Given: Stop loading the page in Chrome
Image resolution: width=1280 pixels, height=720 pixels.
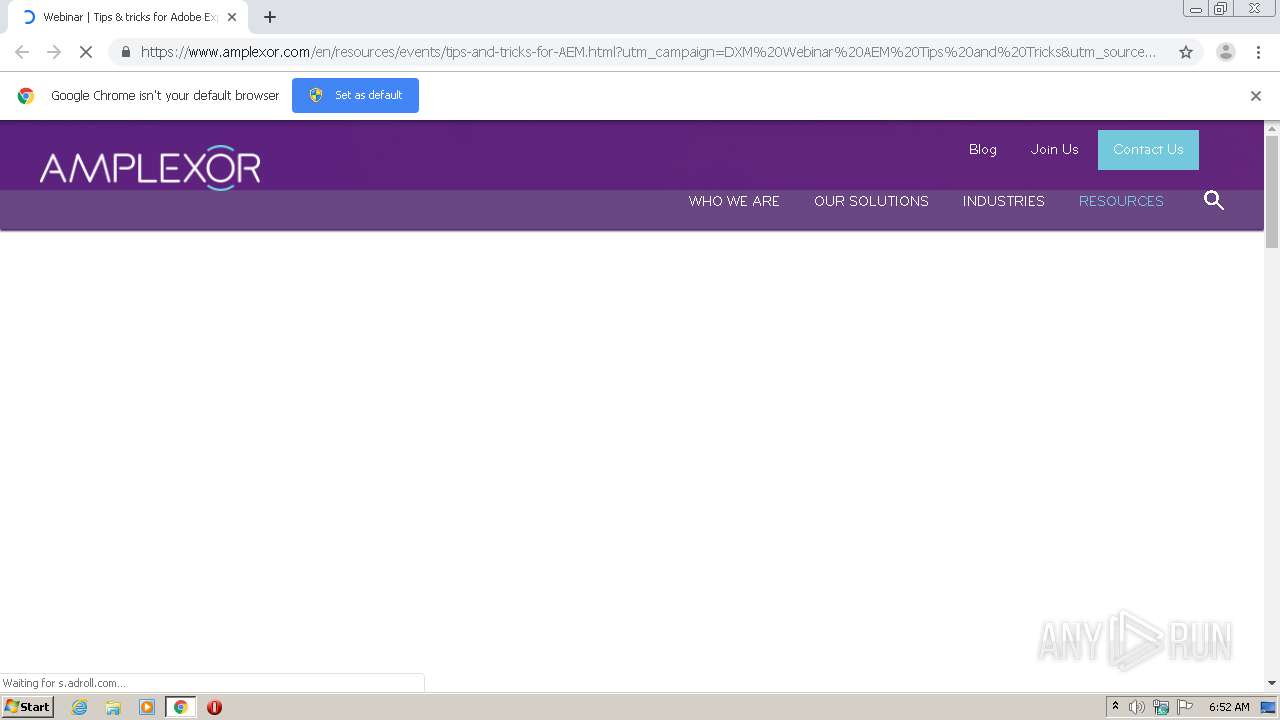Looking at the screenshot, I should point(86,52).
